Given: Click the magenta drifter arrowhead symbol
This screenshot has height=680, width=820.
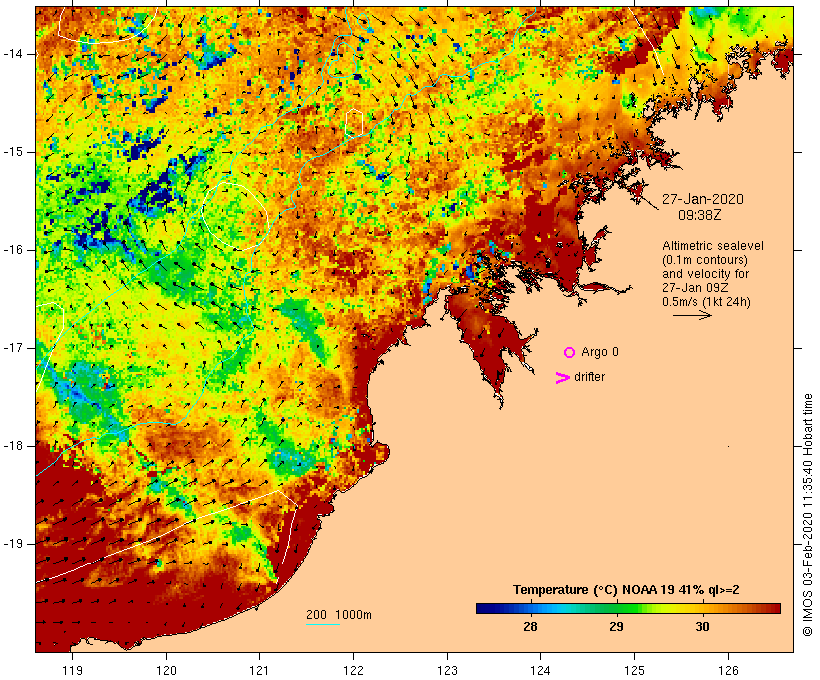Looking at the screenshot, I should point(563,378).
